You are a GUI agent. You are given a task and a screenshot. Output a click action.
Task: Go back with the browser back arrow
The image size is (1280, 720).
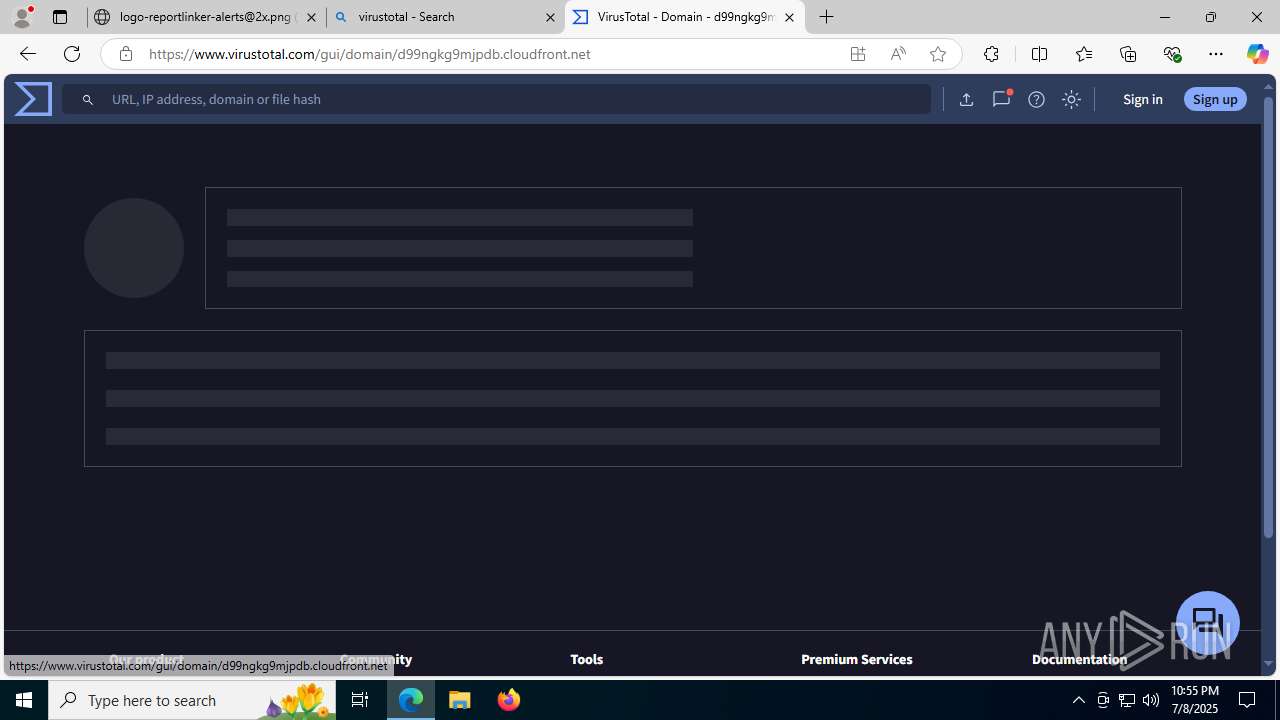(x=27, y=54)
